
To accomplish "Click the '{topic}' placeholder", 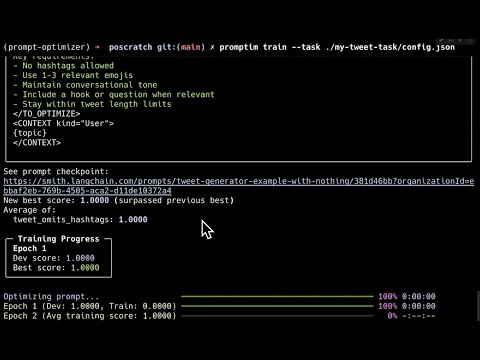I will click(30, 133).
